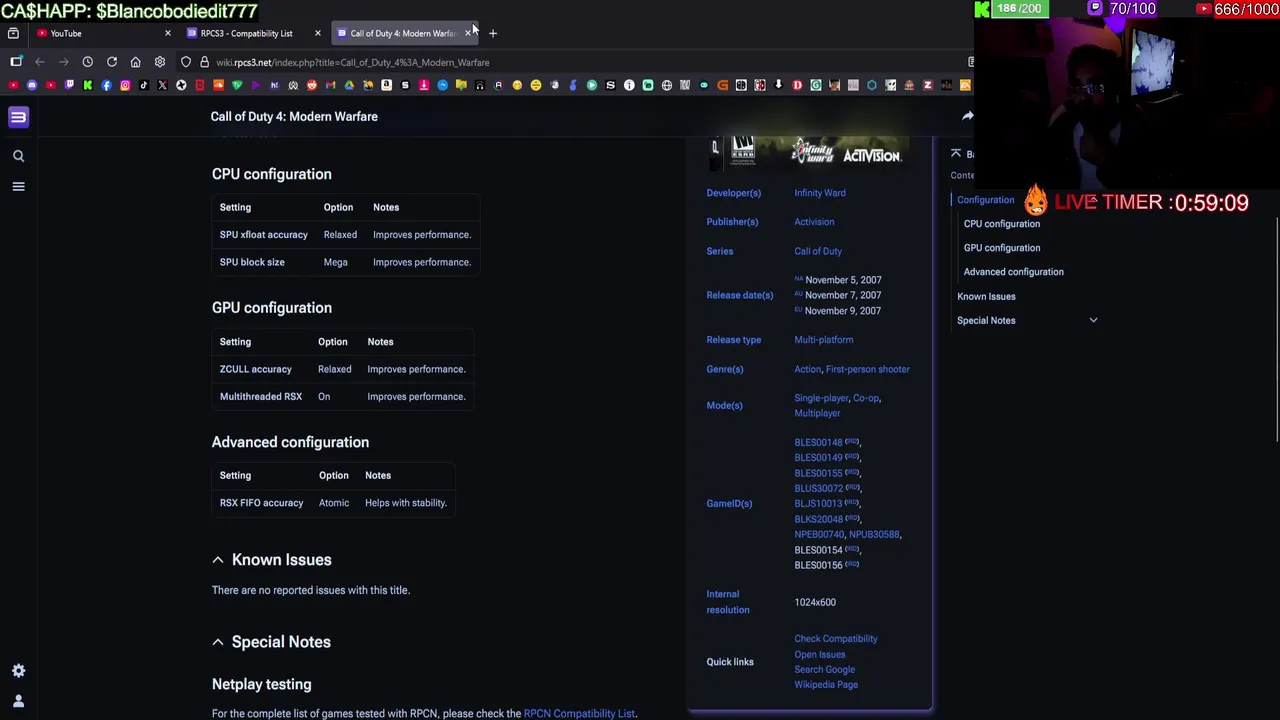
Task: Click the Search Google quick link
Action: 825,670
